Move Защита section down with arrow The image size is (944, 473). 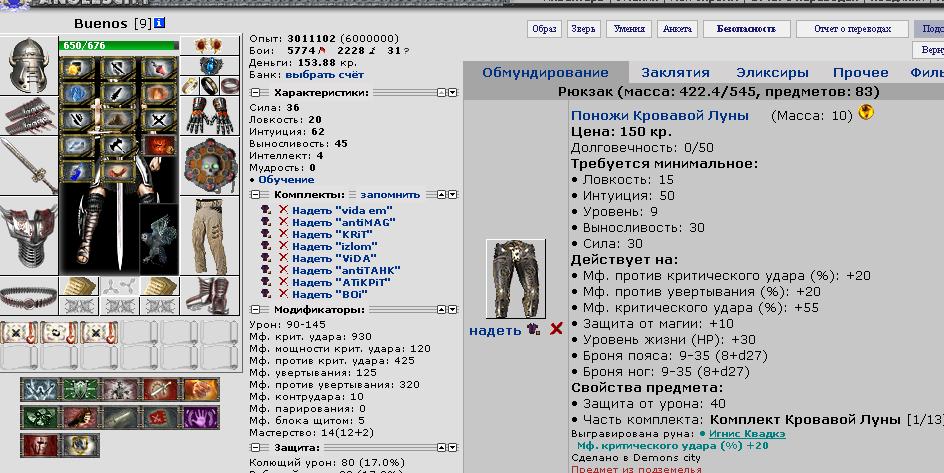coord(453,448)
